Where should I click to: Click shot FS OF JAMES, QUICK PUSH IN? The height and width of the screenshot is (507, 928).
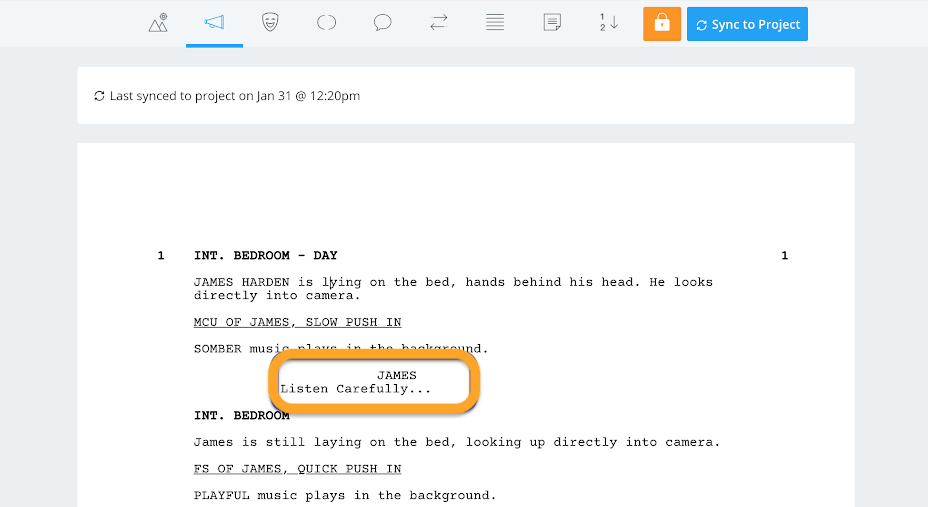[x=298, y=469]
